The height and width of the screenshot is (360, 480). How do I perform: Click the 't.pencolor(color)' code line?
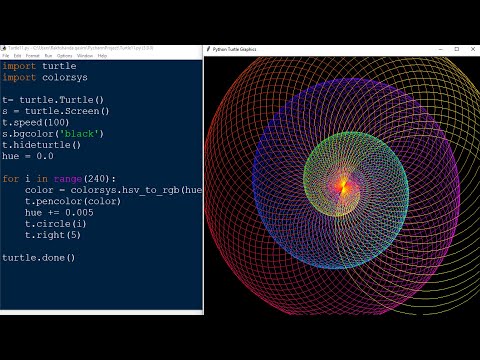tap(73, 201)
